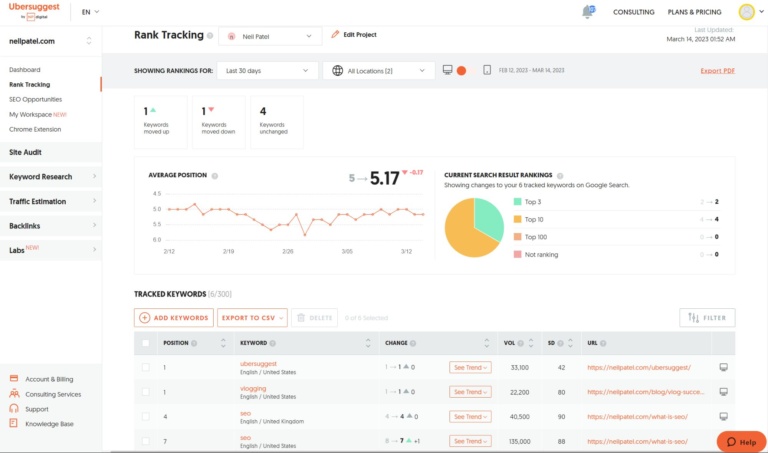This screenshot has width=768, height=453.
Task: Click the Add Keywords button
Action: click(x=174, y=317)
